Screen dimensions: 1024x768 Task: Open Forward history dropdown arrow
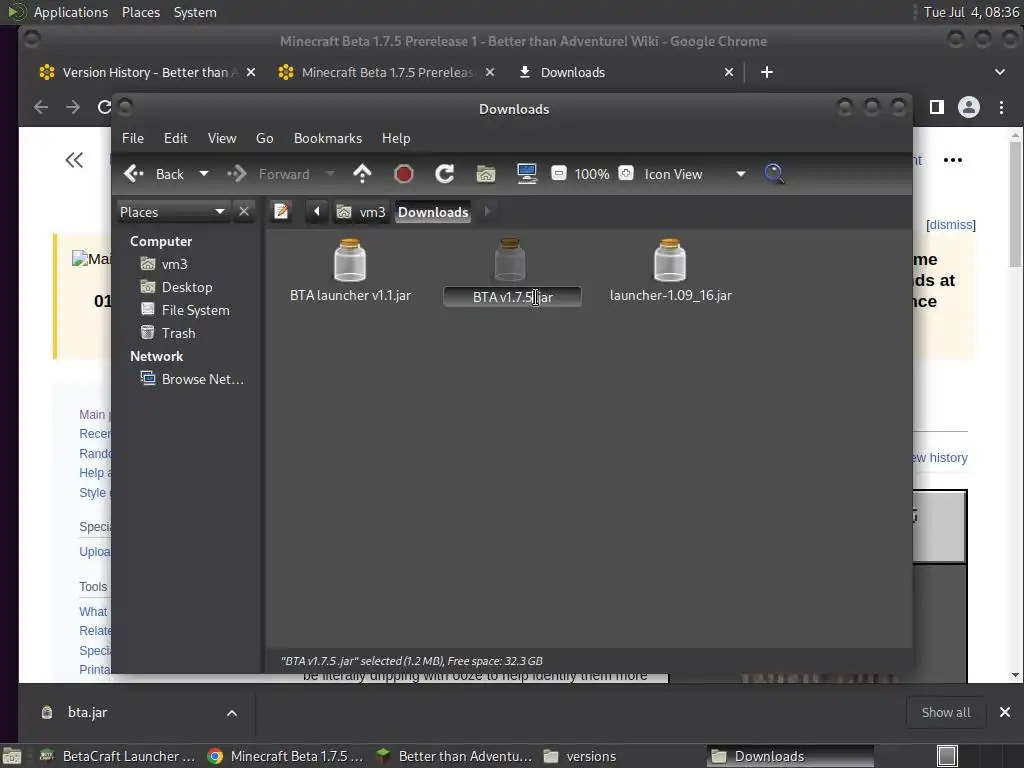tap(330, 174)
